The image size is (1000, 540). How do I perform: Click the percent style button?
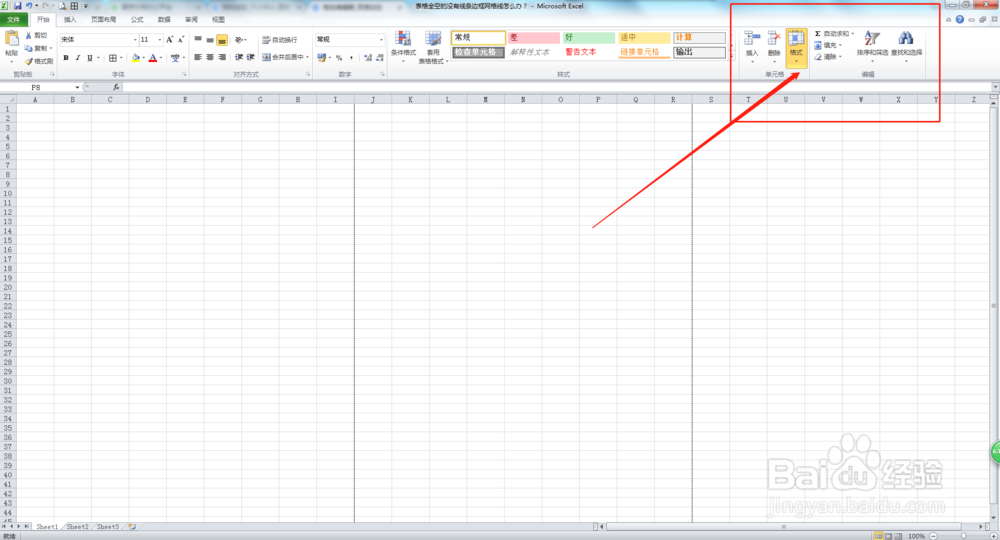pyautogui.click(x=339, y=57)
